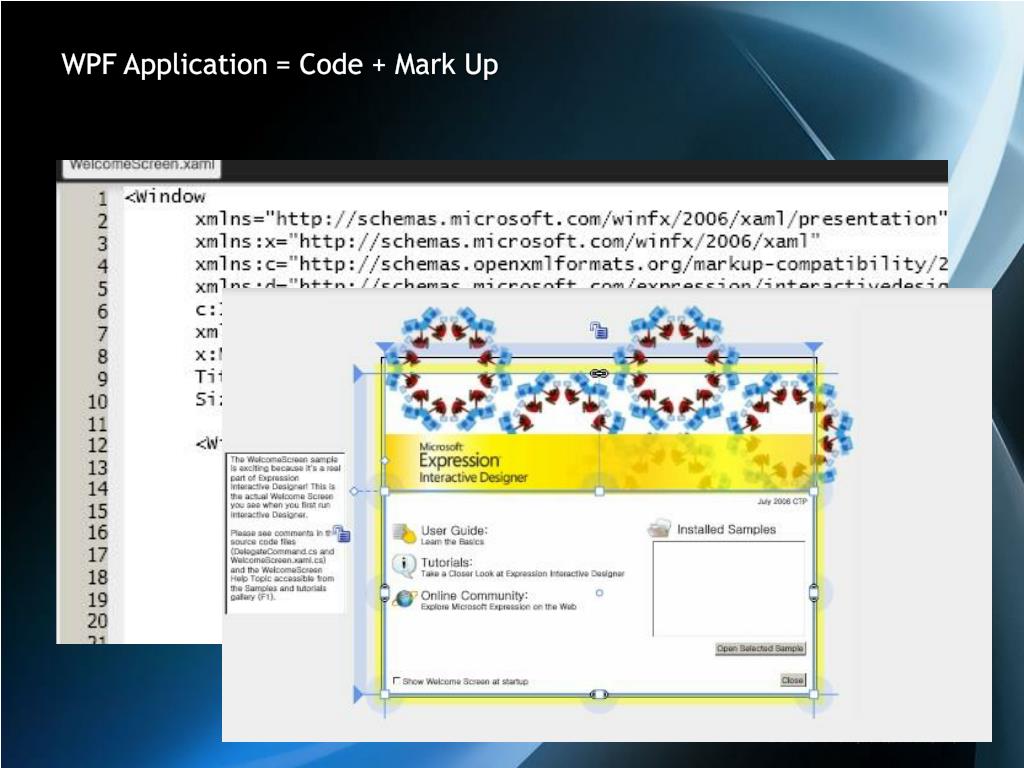The width and height of the screenshot is (1024, 768).
Task: Click the xmlns:x schema line in code
Action: click(507, 242)
